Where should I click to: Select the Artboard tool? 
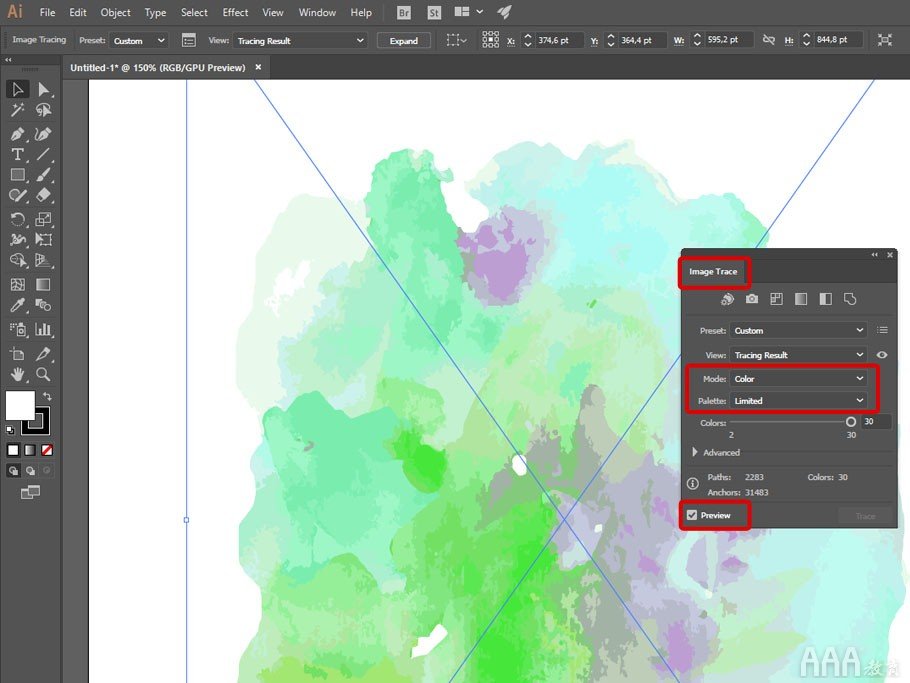pyautogui.click(x=17, y=354)
